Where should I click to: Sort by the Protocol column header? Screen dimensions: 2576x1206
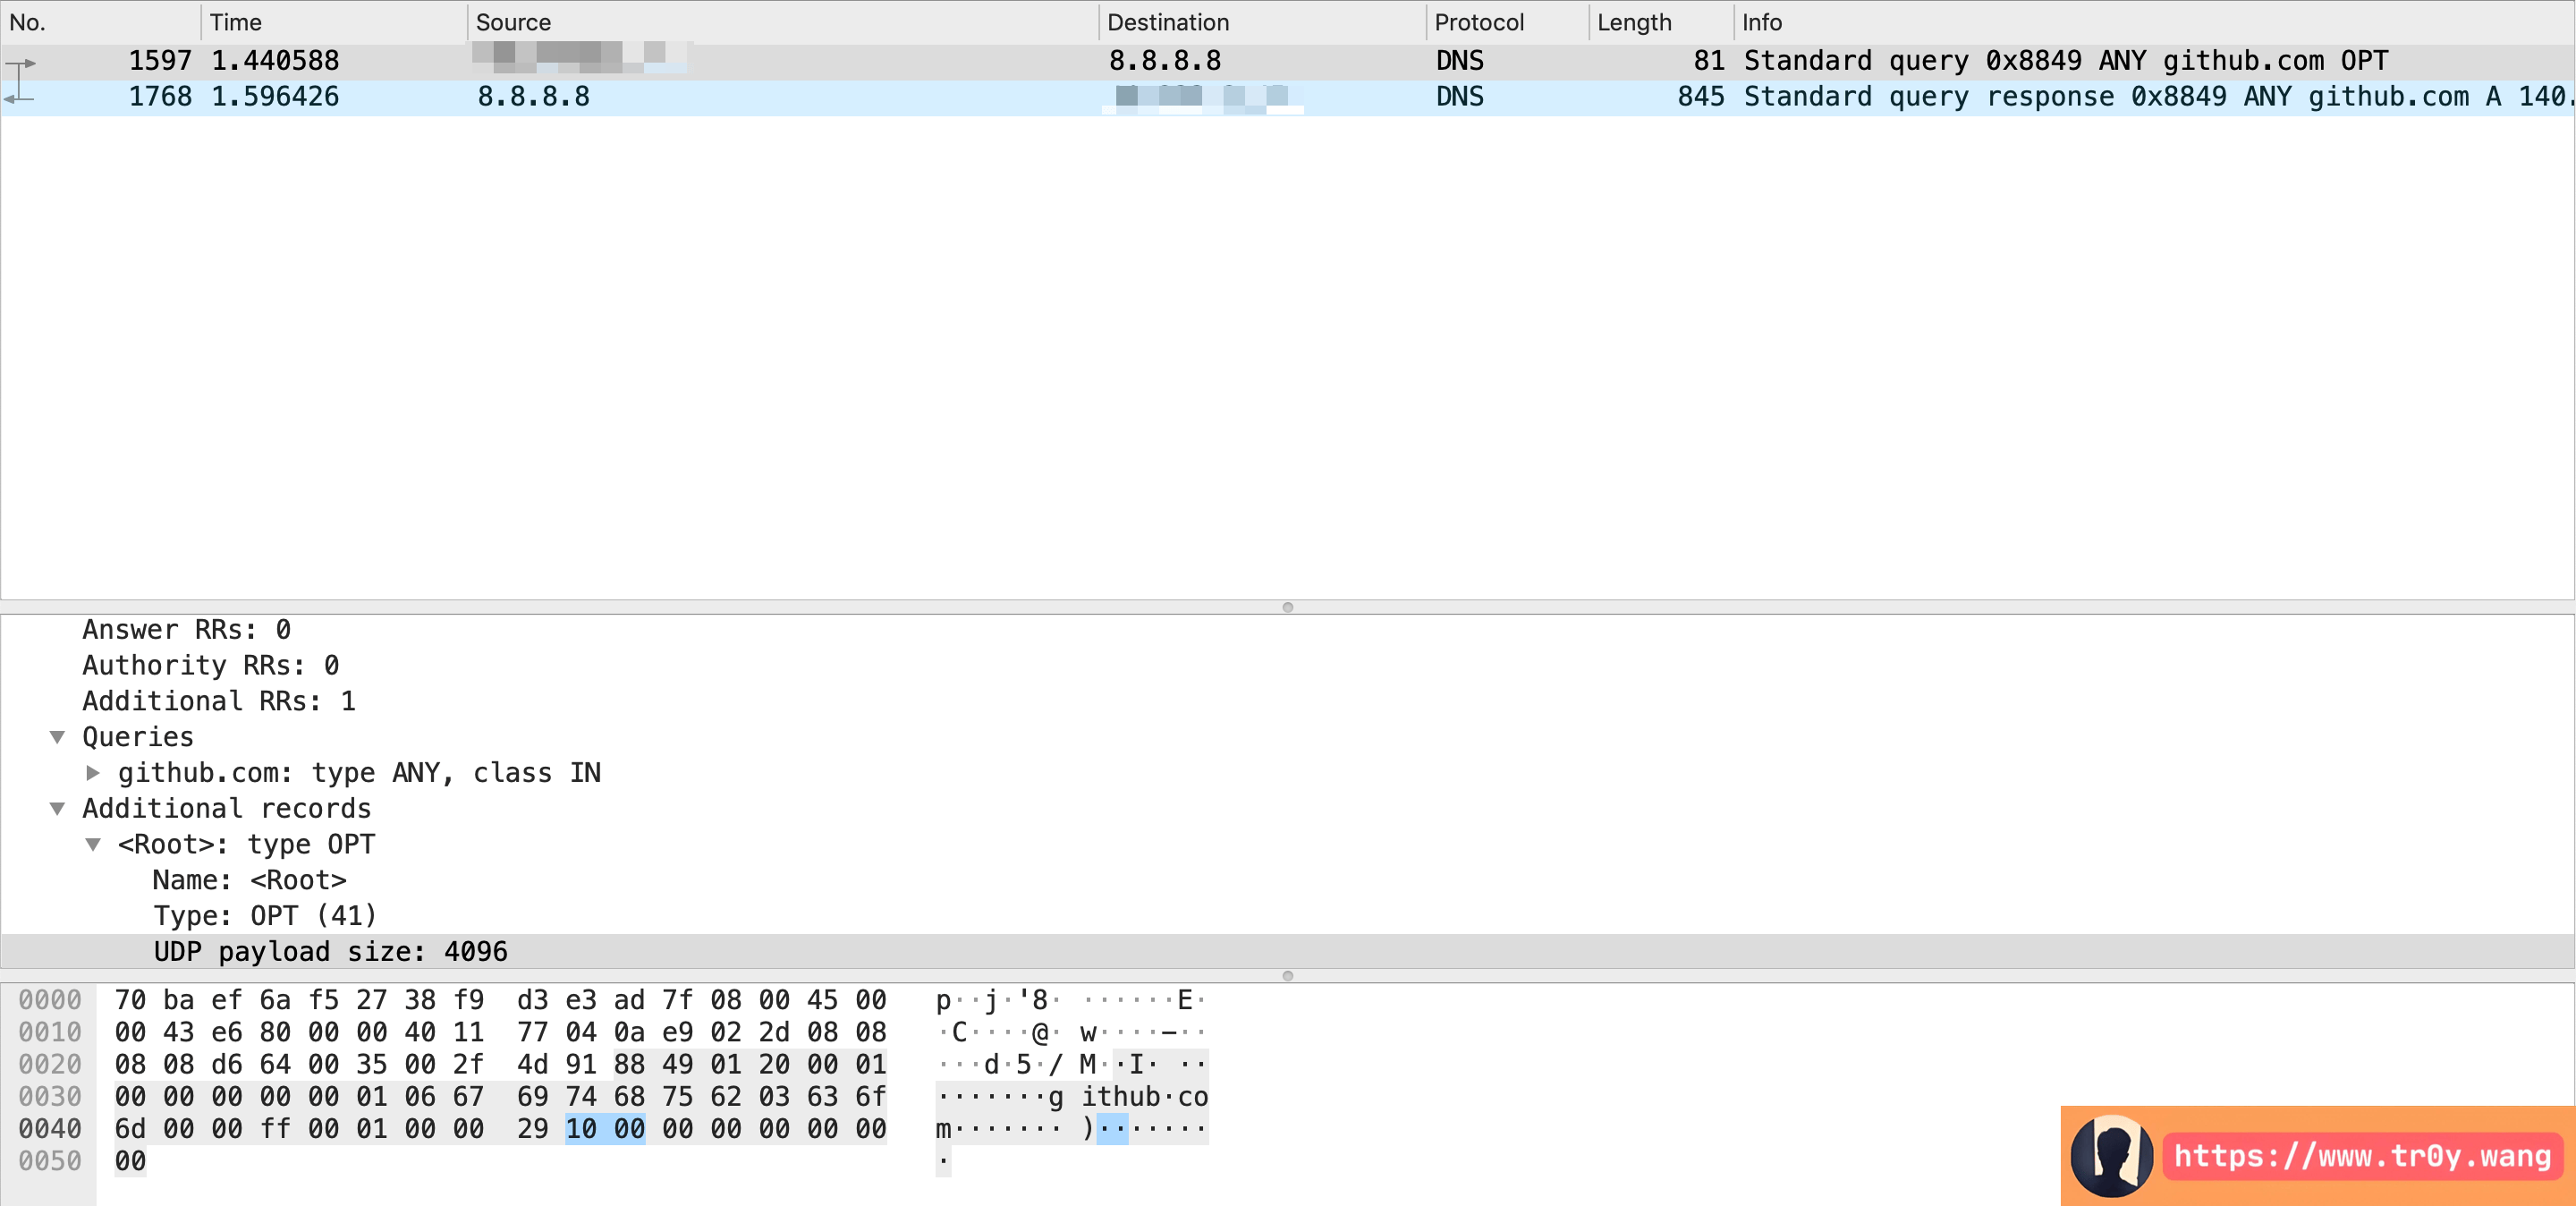[x=1478, y=22]
